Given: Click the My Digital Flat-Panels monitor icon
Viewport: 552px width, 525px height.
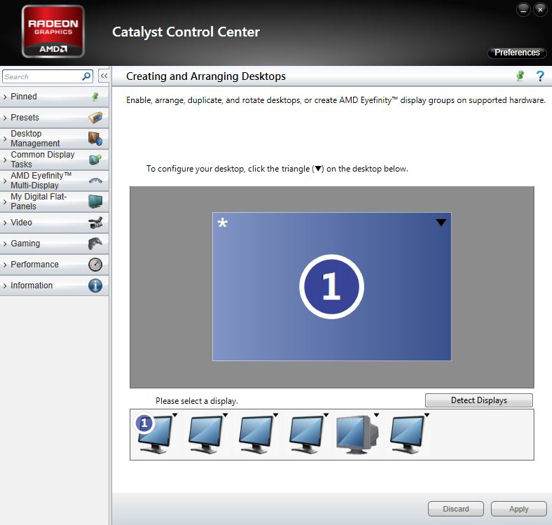Looking at the screenshot, I should click(95, 201).
